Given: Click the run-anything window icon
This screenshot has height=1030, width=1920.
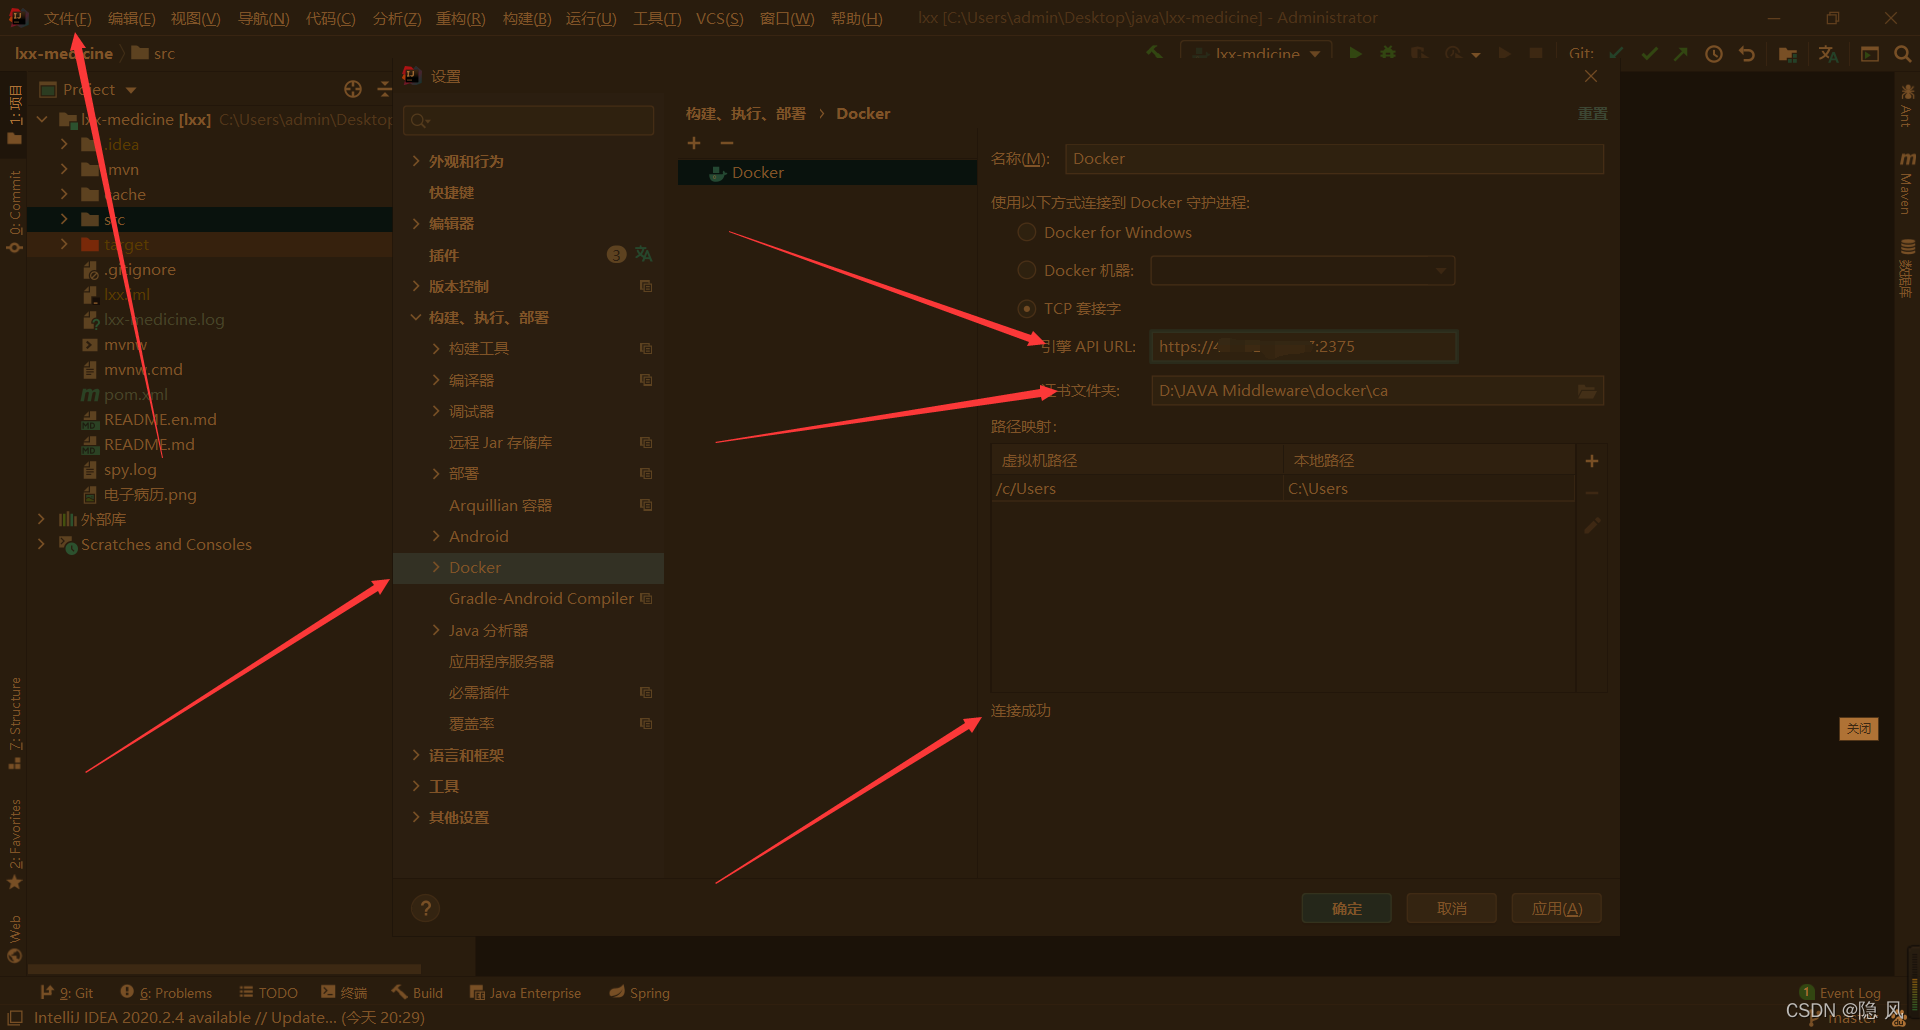Looking at the screenshot, I should point(1869,54).
